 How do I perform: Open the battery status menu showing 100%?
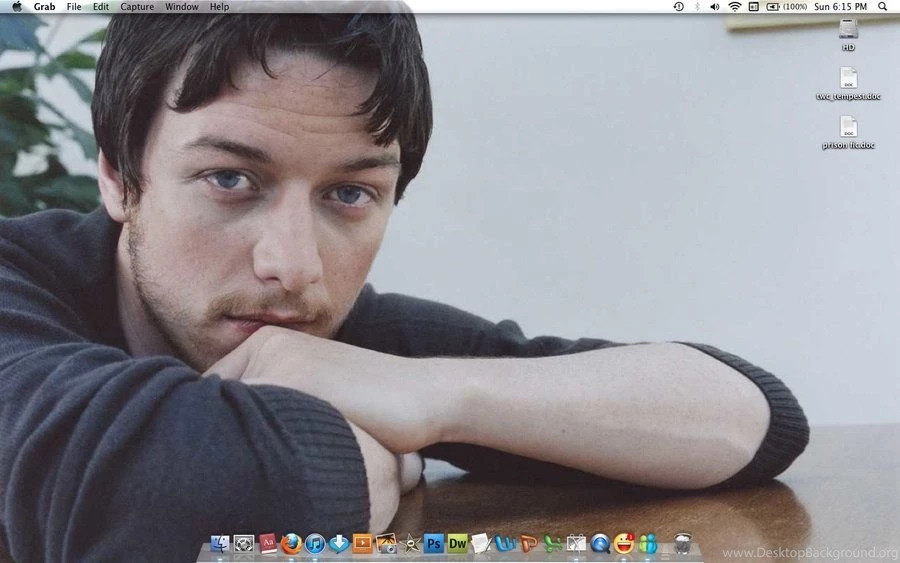(x=786, y=7)
